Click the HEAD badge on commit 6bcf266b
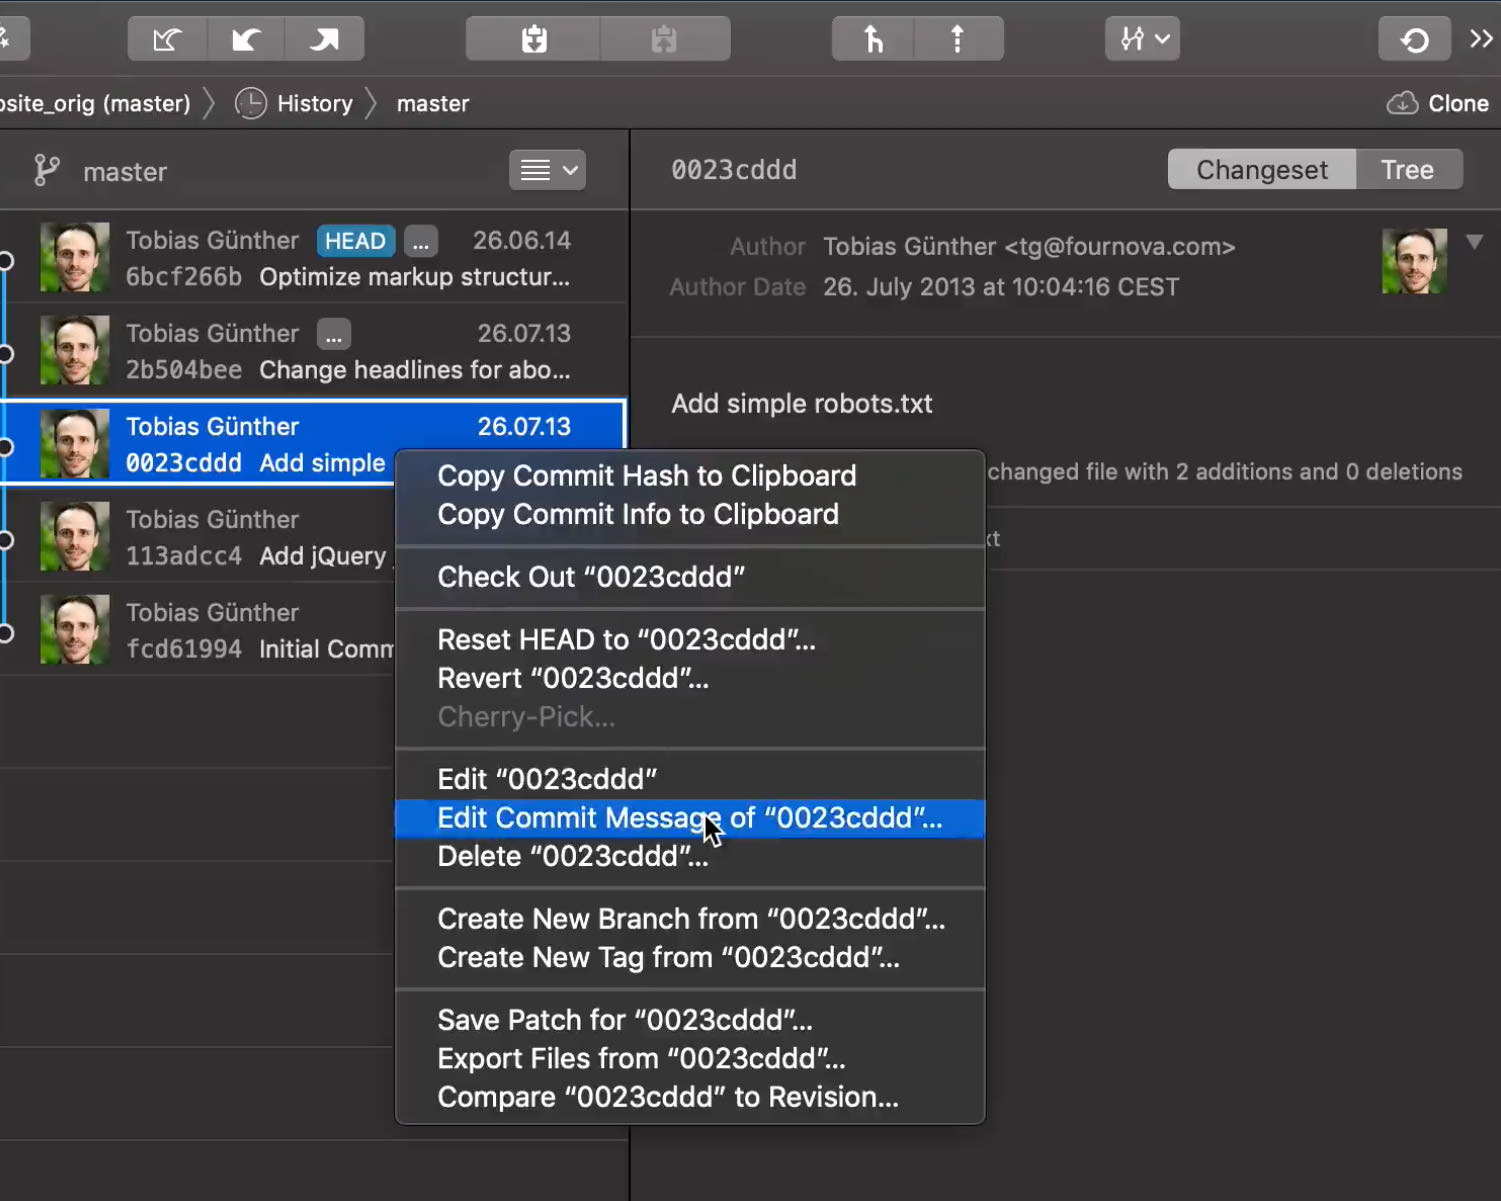This screenshot has height=1201, width=1501. pyautogui.click(x=355, y=241)
